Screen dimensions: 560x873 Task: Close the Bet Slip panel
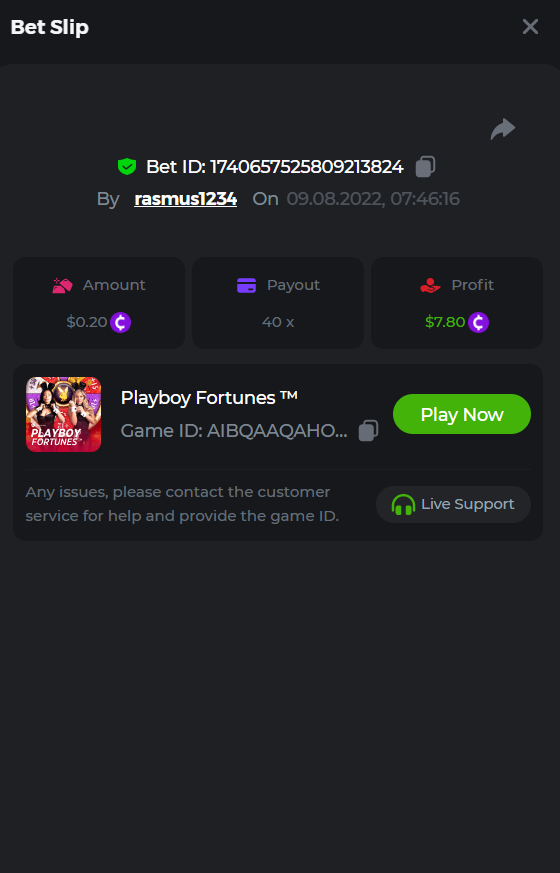tap(530, 26)
